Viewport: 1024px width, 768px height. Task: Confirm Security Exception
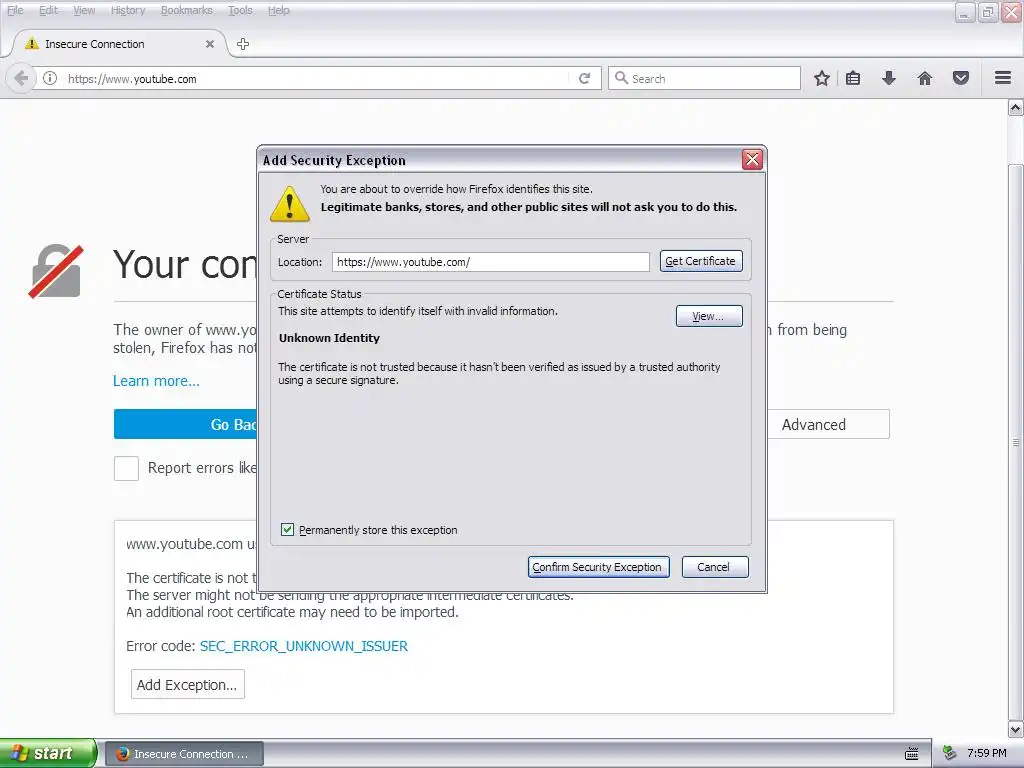[598, 567]
